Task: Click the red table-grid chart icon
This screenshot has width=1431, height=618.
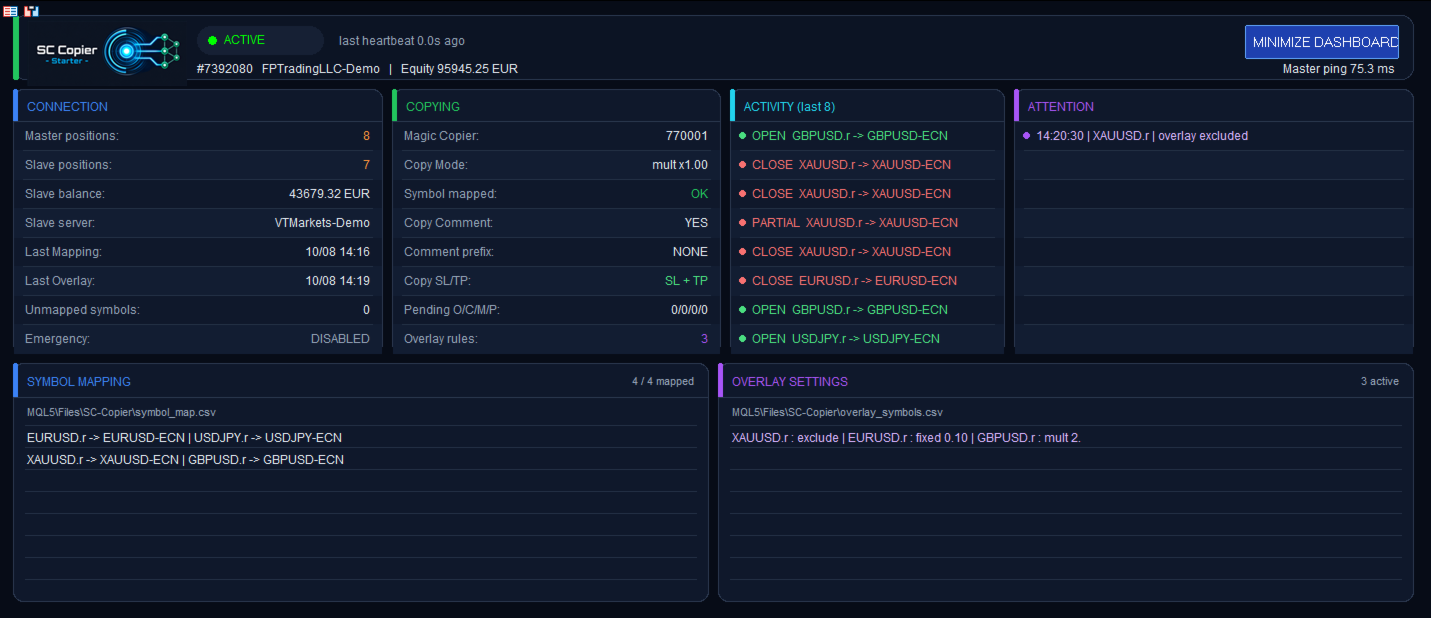Action: 10,11
